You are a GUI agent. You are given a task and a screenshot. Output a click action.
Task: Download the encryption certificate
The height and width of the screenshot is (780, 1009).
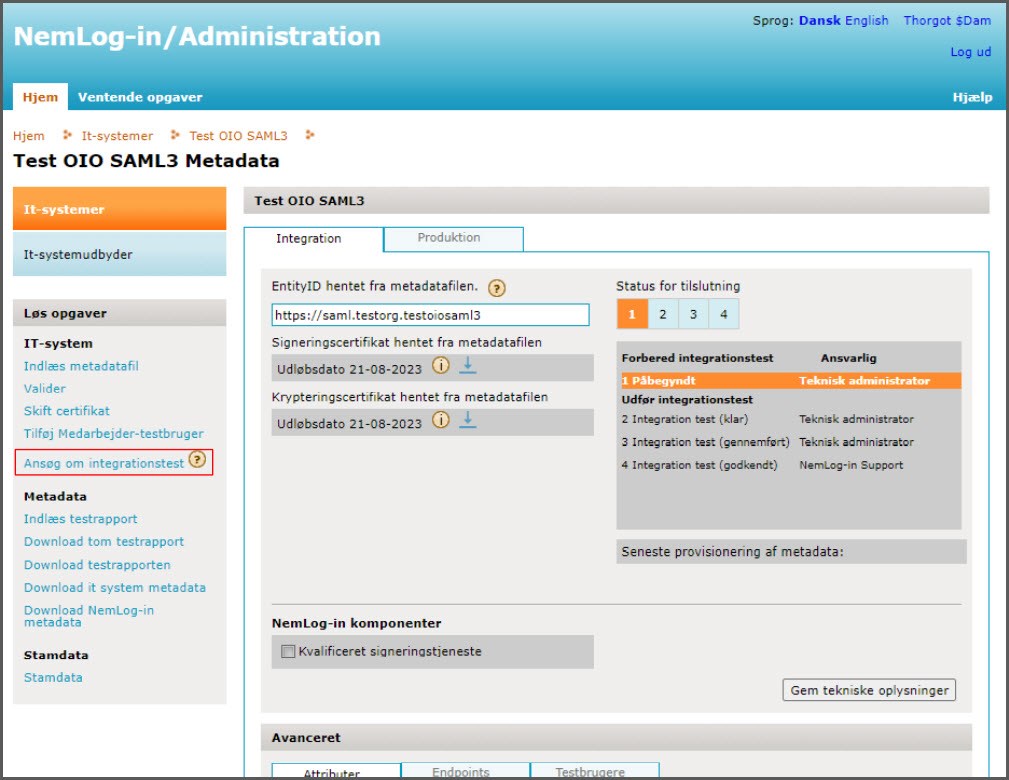tap(468, 420)
